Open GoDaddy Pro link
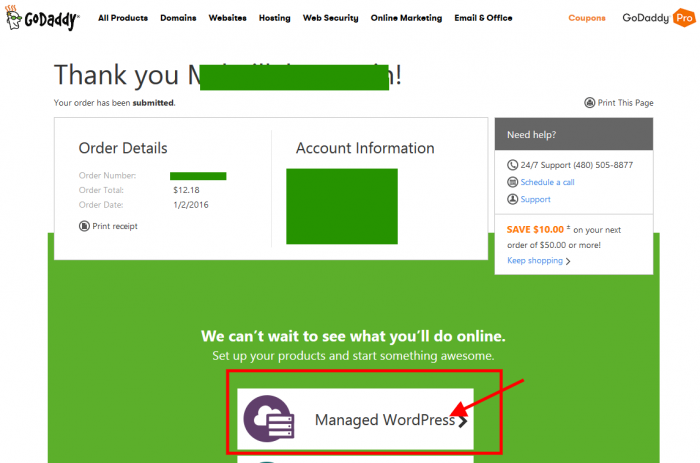 click(x=659, y=18)
